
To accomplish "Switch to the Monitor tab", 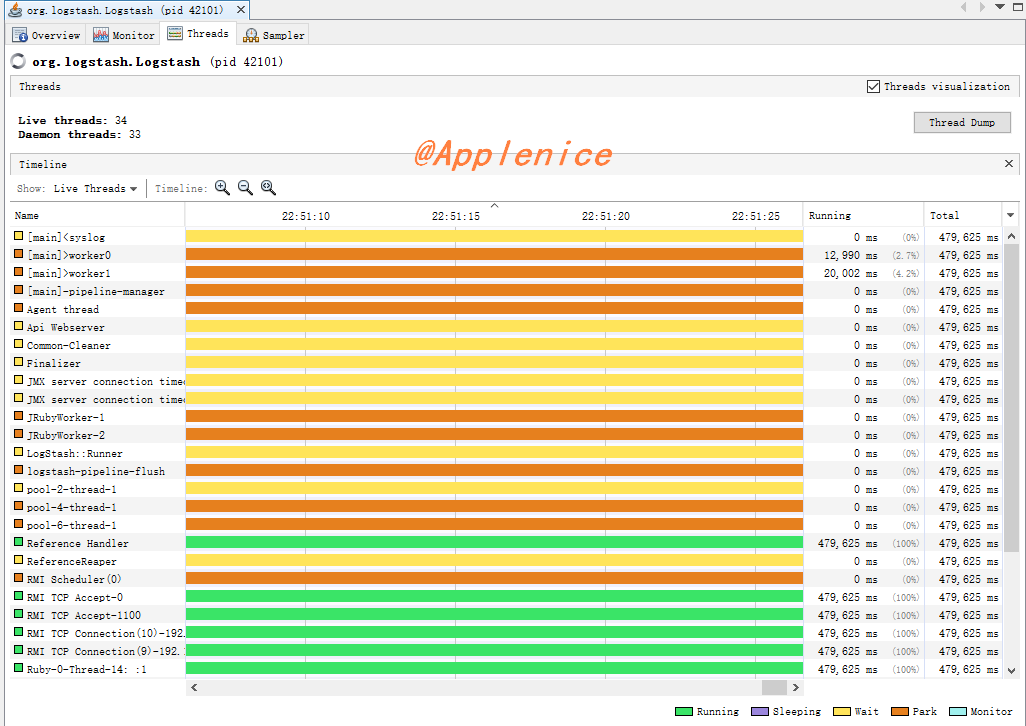I will point(124,35).
